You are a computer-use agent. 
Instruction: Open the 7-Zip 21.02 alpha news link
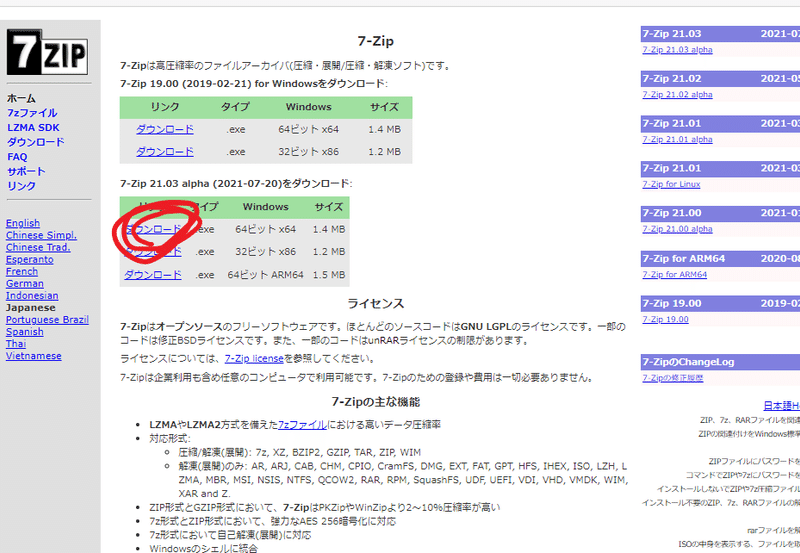tap(677, 94)
